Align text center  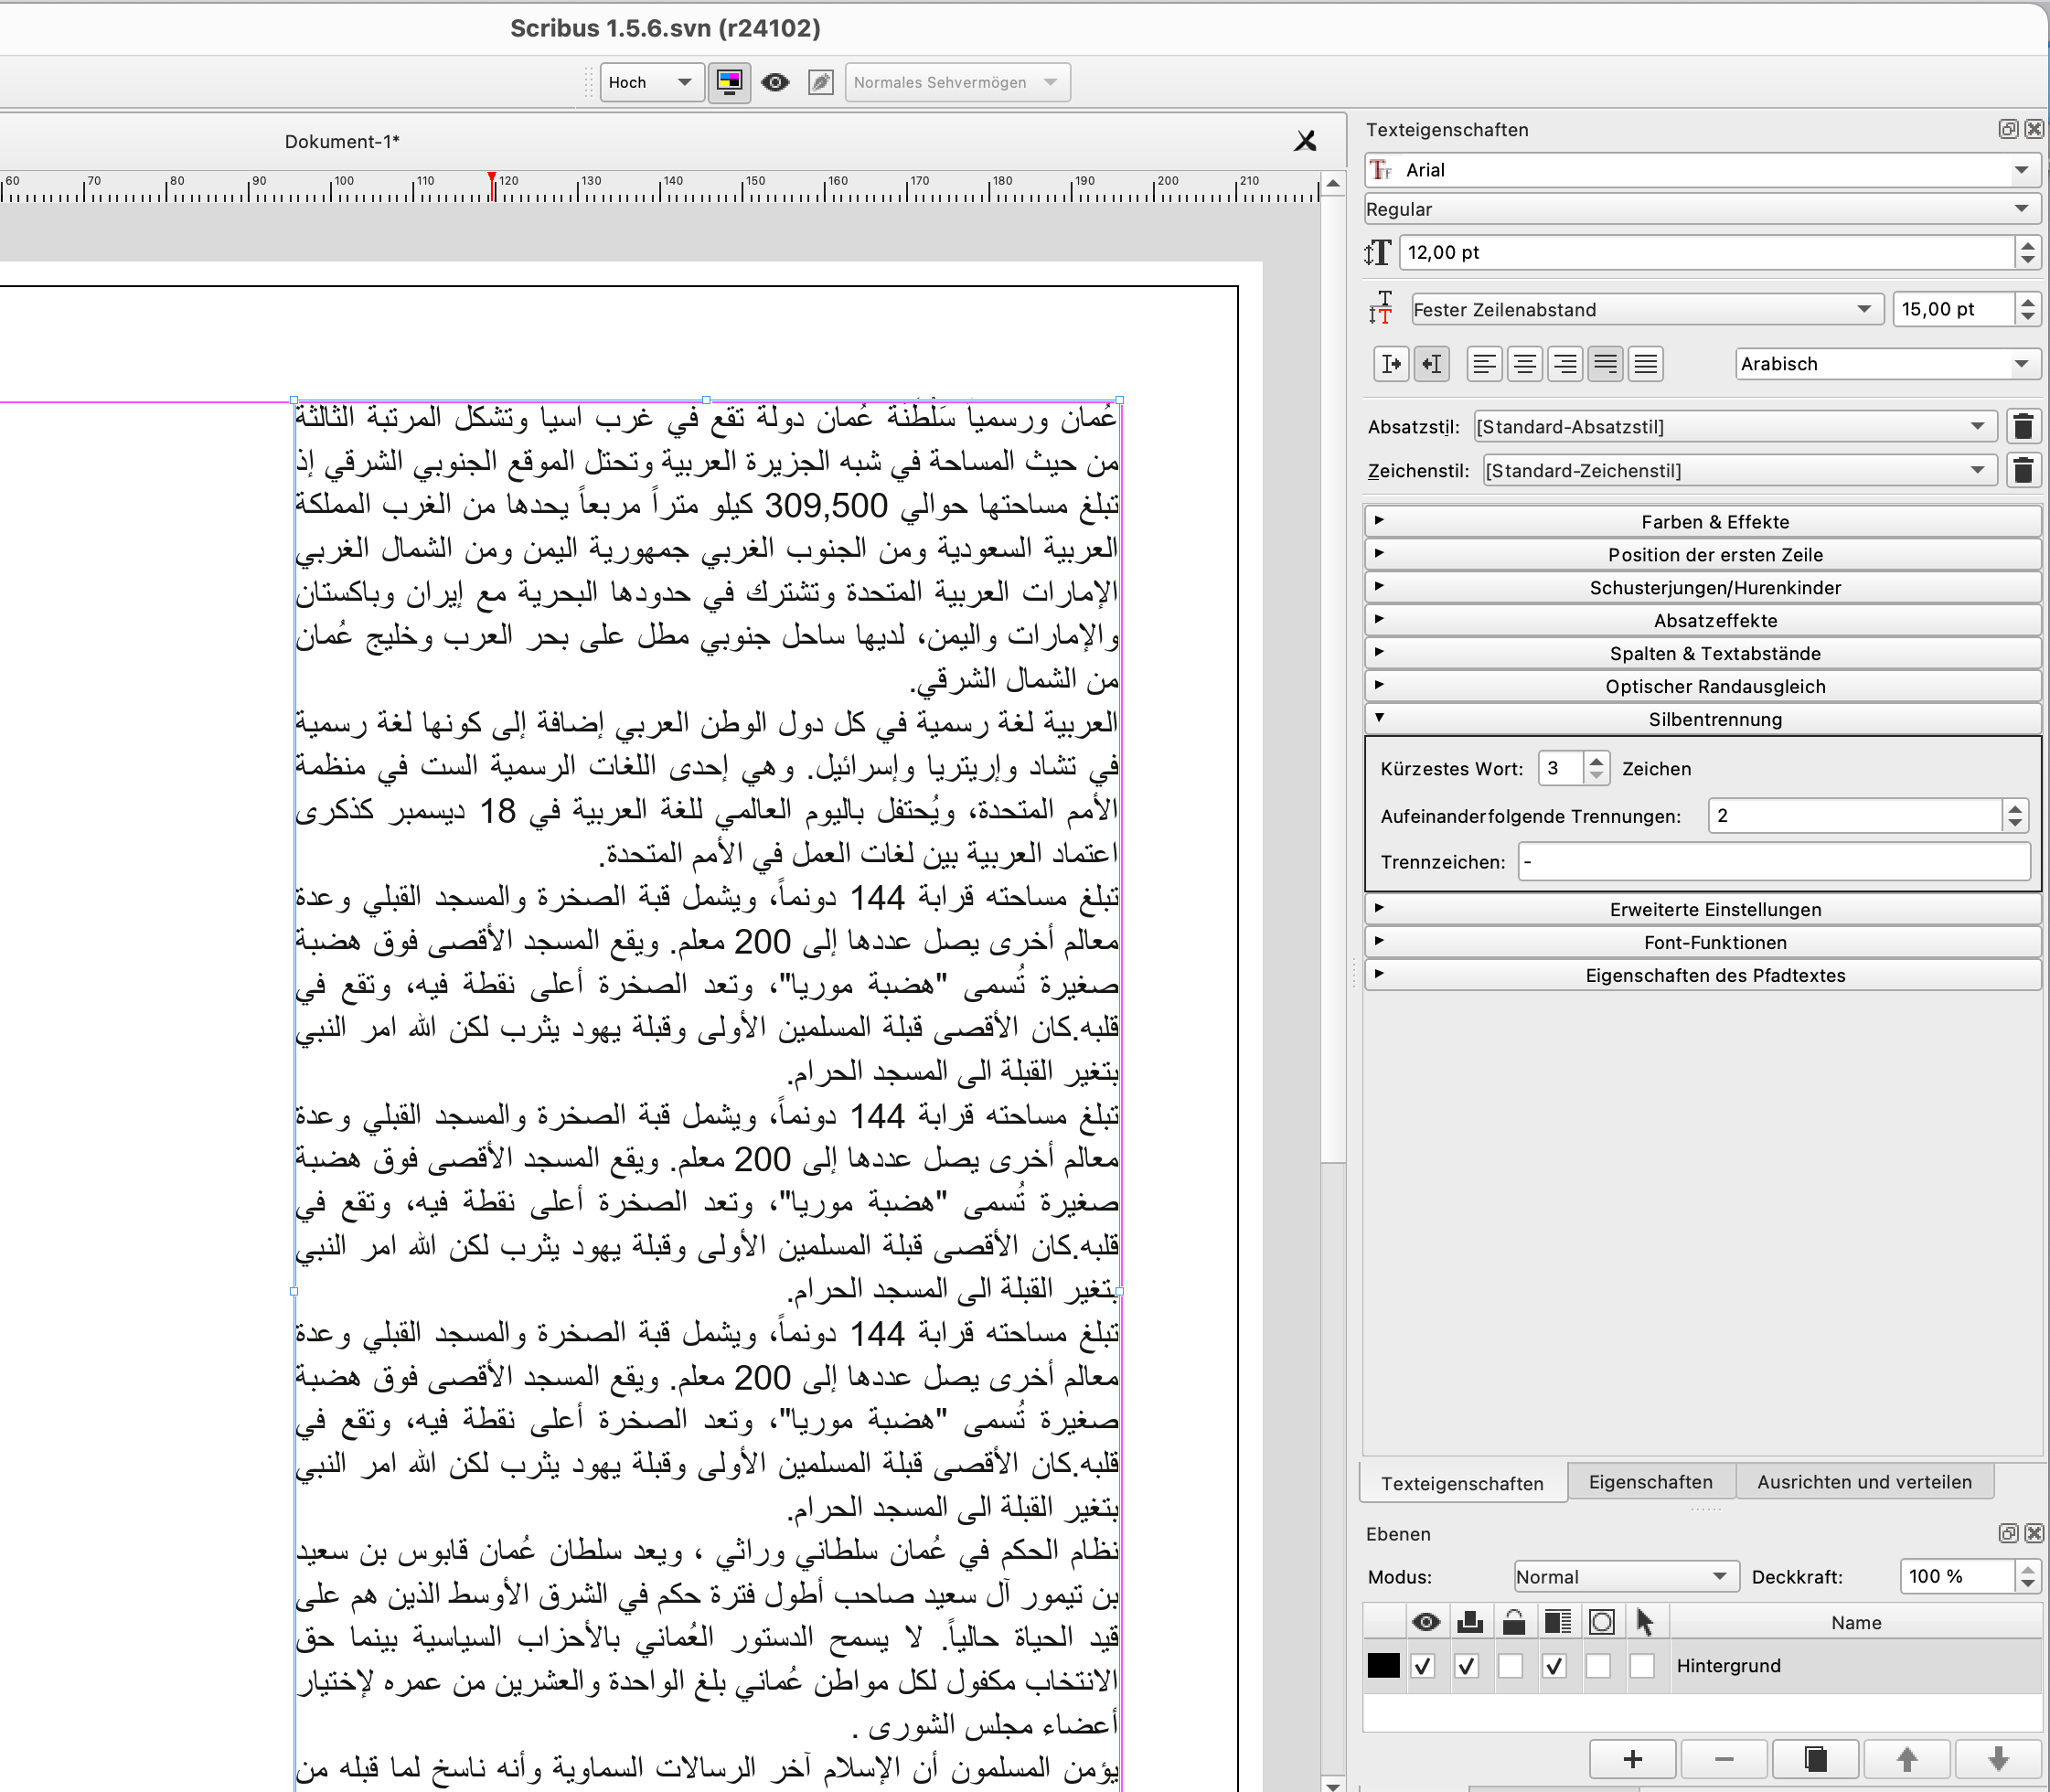pos(1524,364)
